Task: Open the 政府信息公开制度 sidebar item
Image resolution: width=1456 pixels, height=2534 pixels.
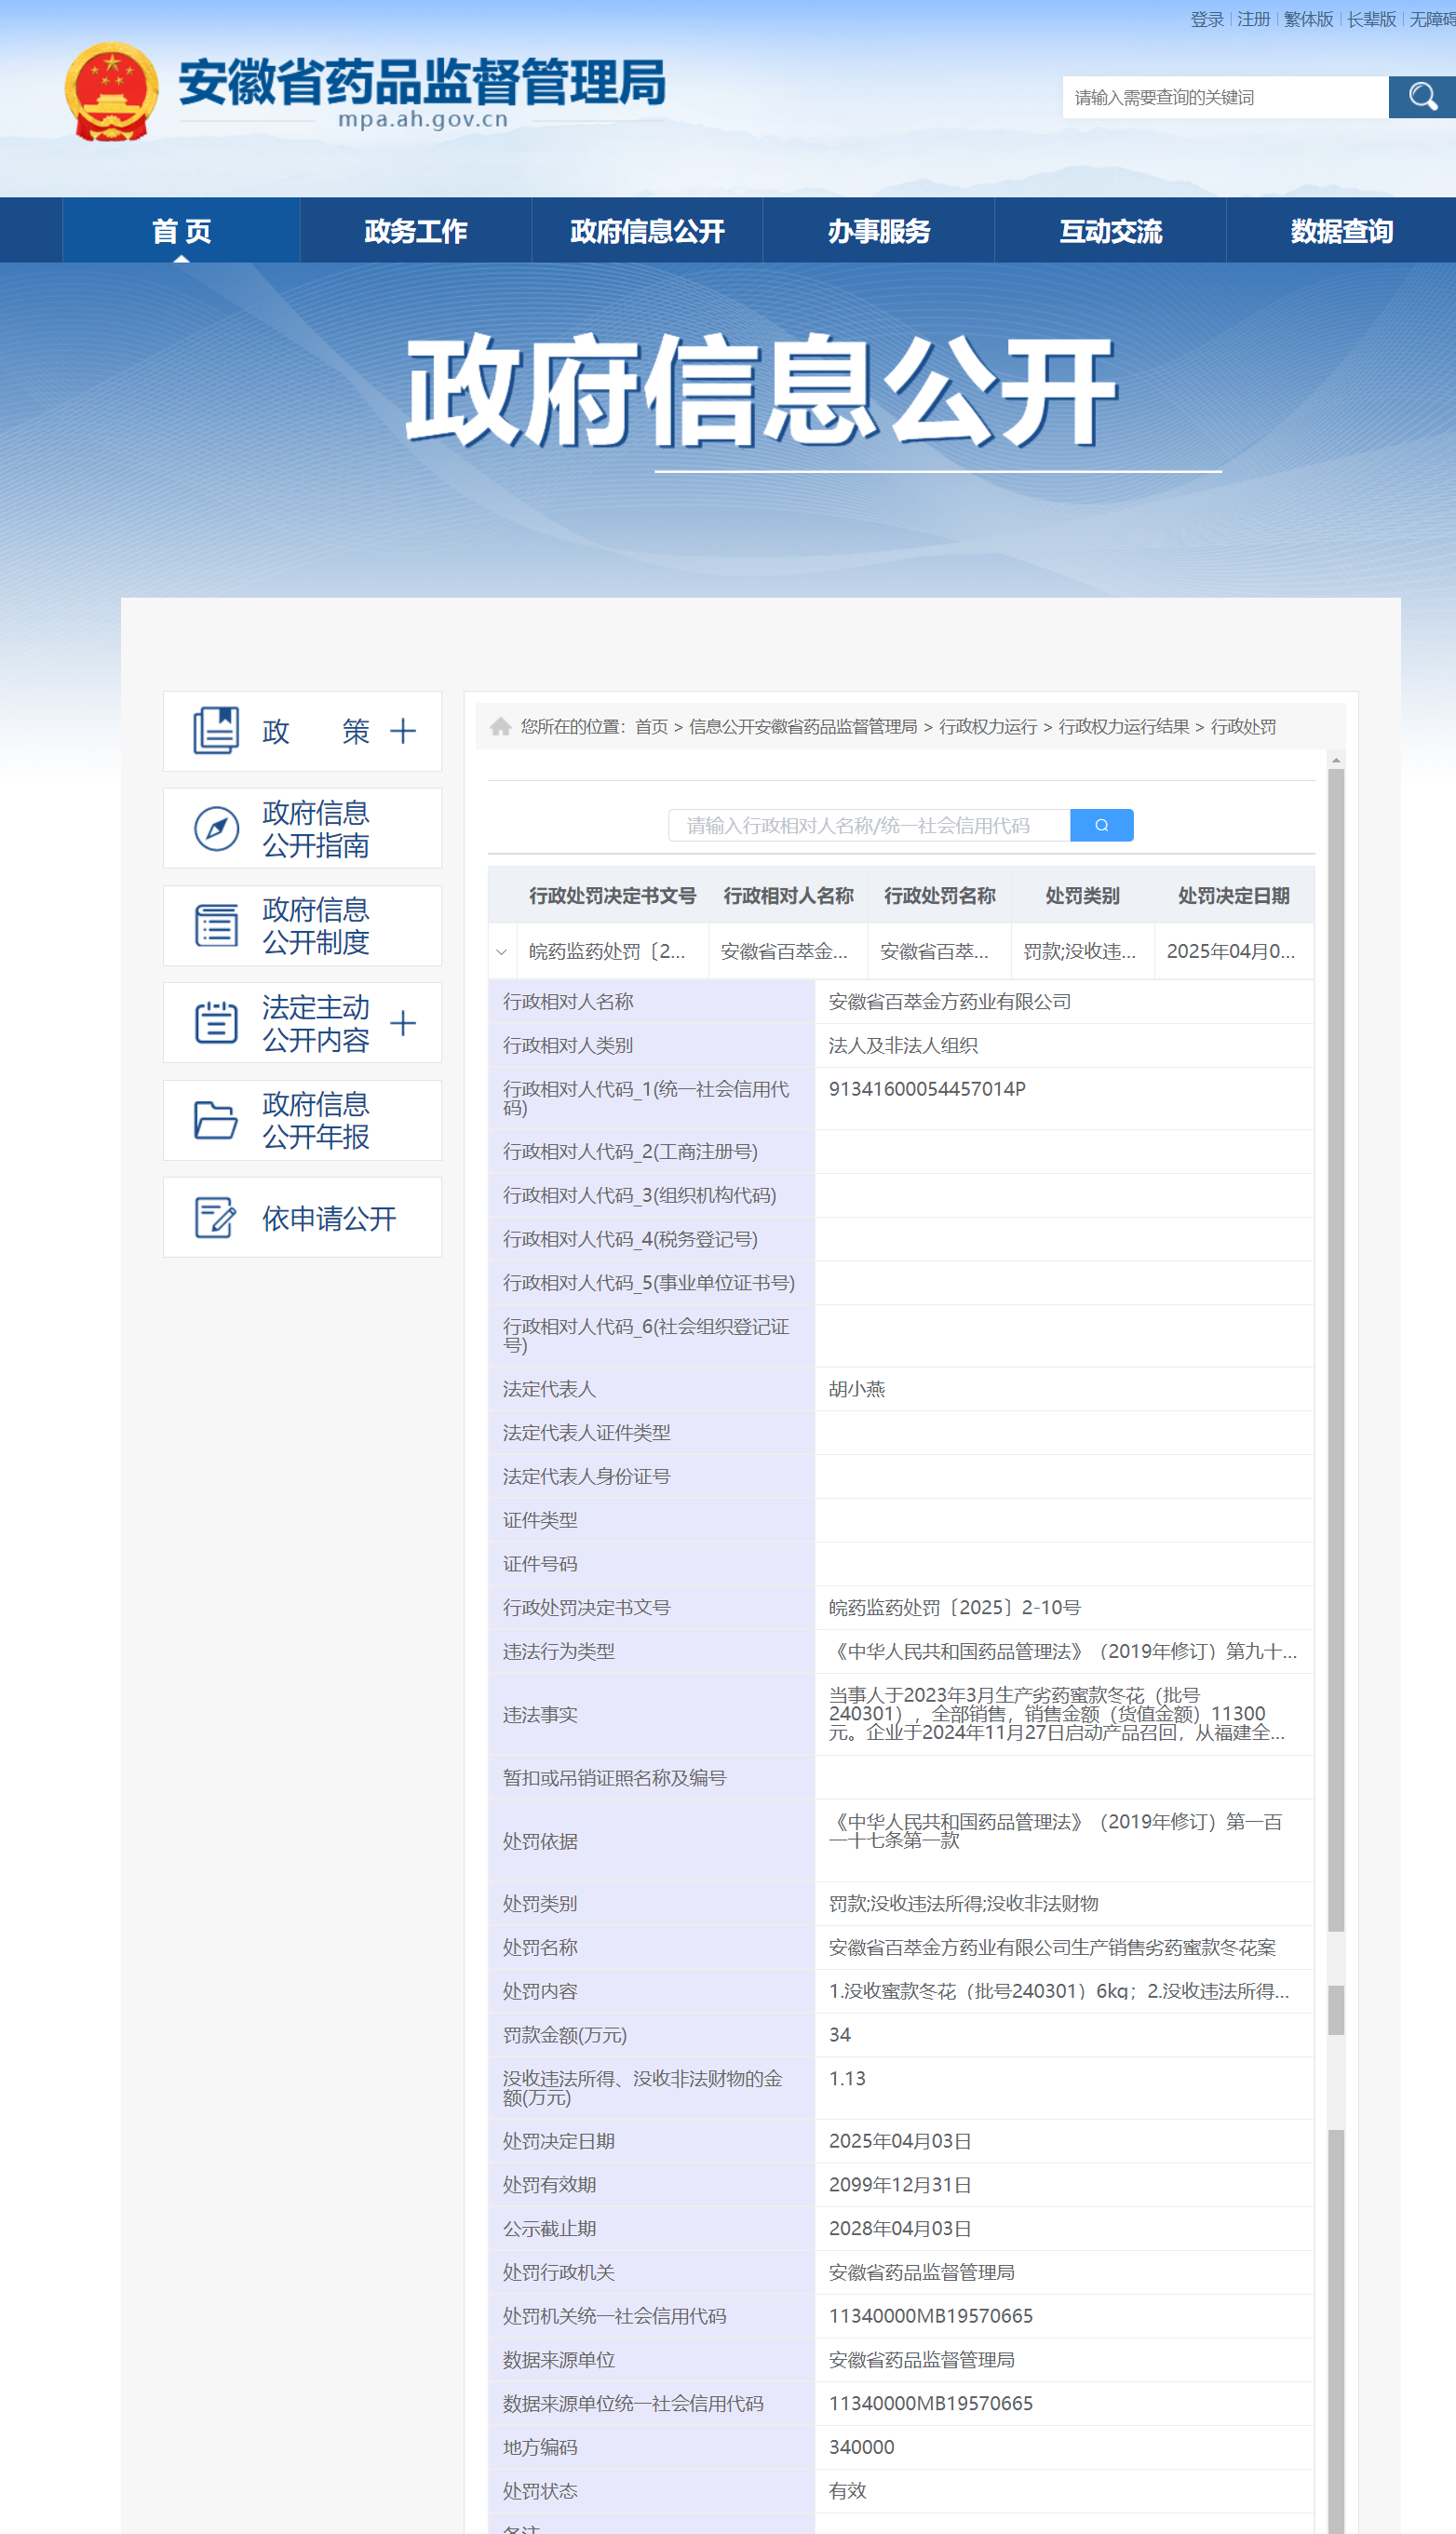Action: 302,925
